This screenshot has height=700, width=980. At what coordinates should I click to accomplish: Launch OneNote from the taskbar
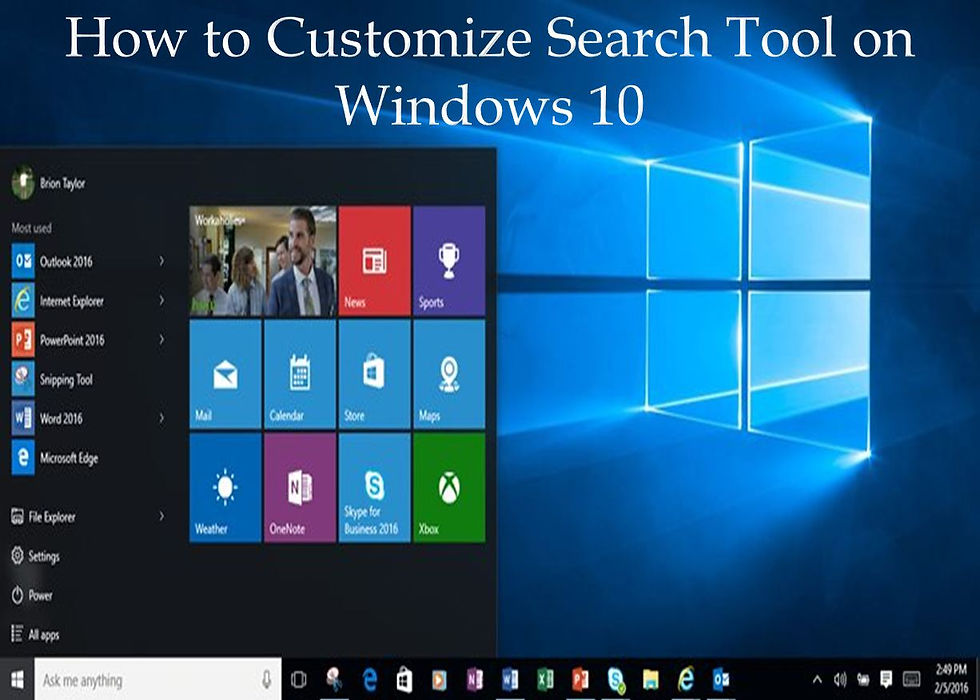click(475, 679)
